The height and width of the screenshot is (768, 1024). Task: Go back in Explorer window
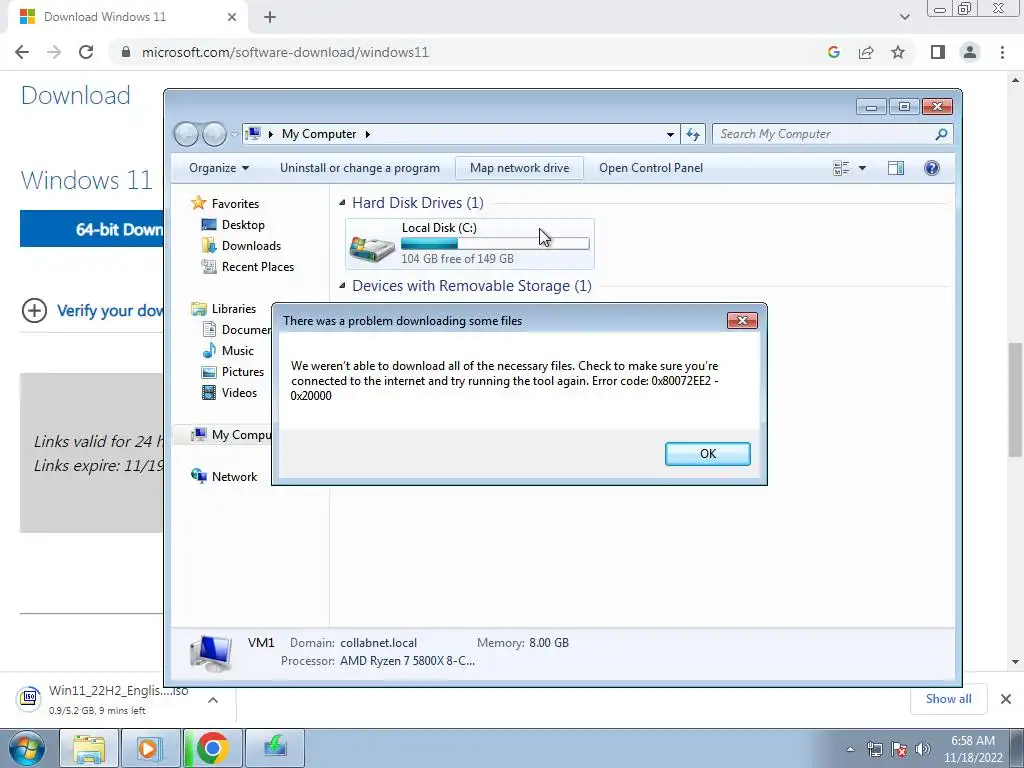(x=186, y=135)
